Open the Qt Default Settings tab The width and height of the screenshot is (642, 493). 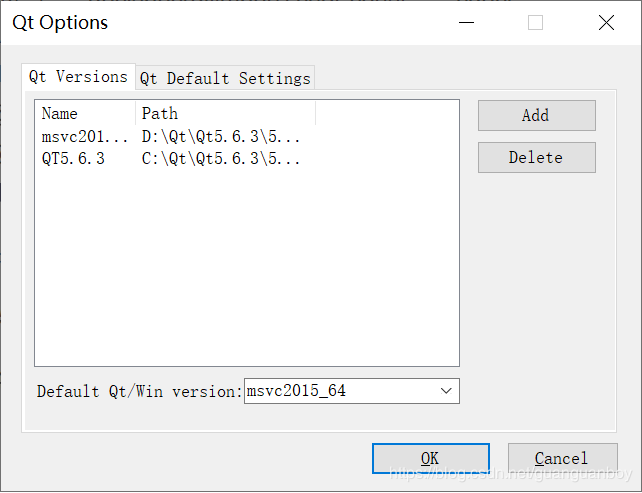click(225, 78)
